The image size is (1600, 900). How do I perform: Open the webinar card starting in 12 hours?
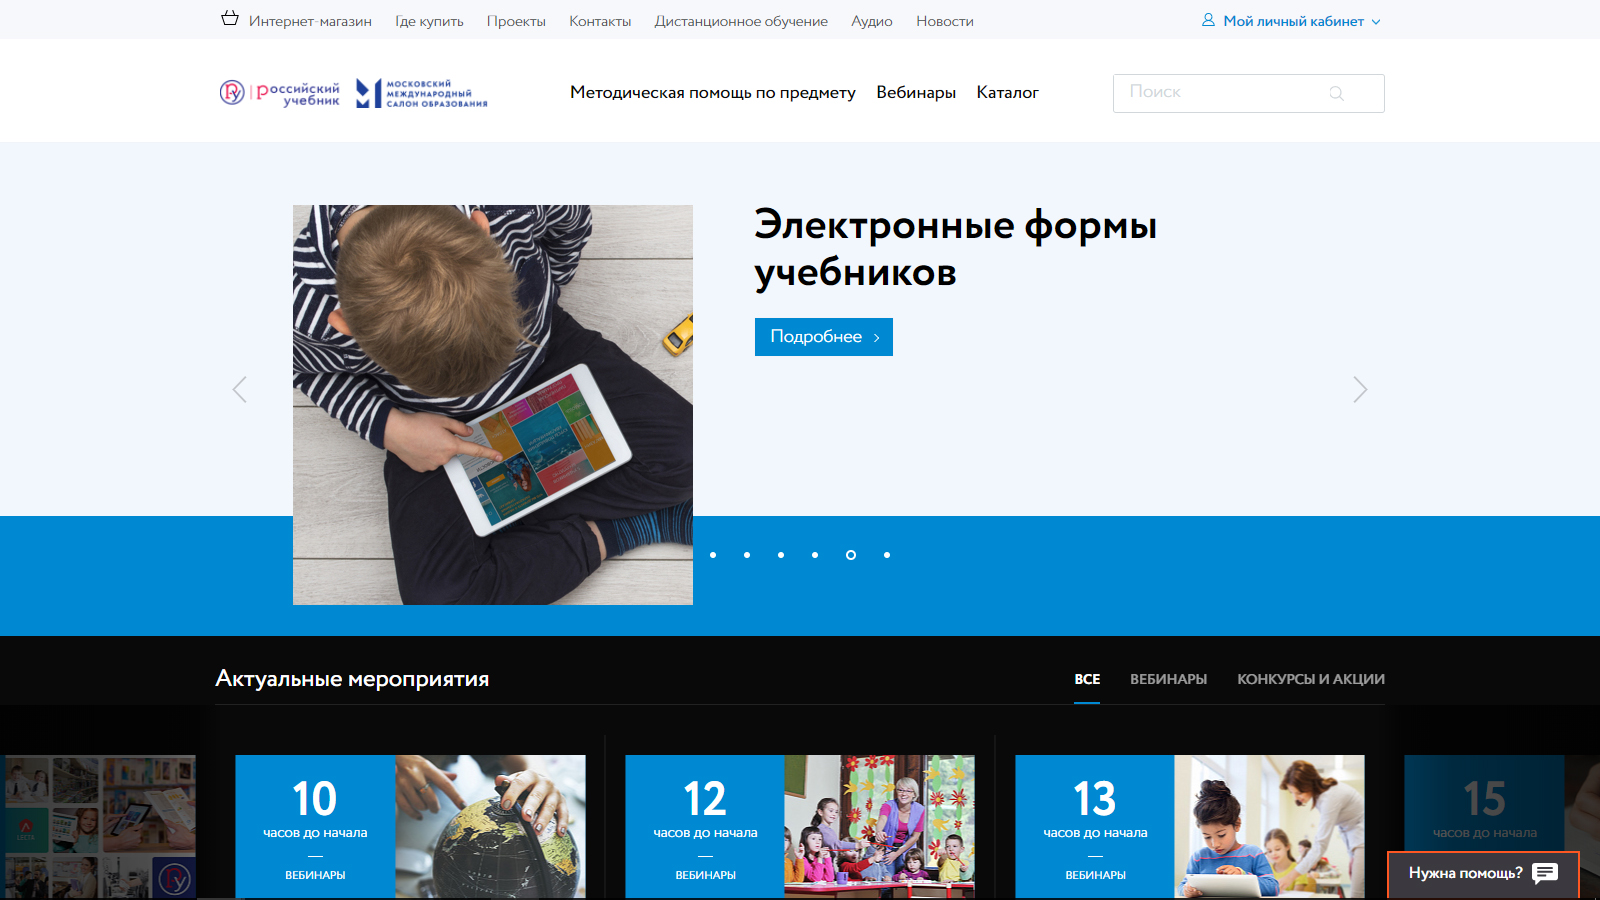tap(800, 827)
